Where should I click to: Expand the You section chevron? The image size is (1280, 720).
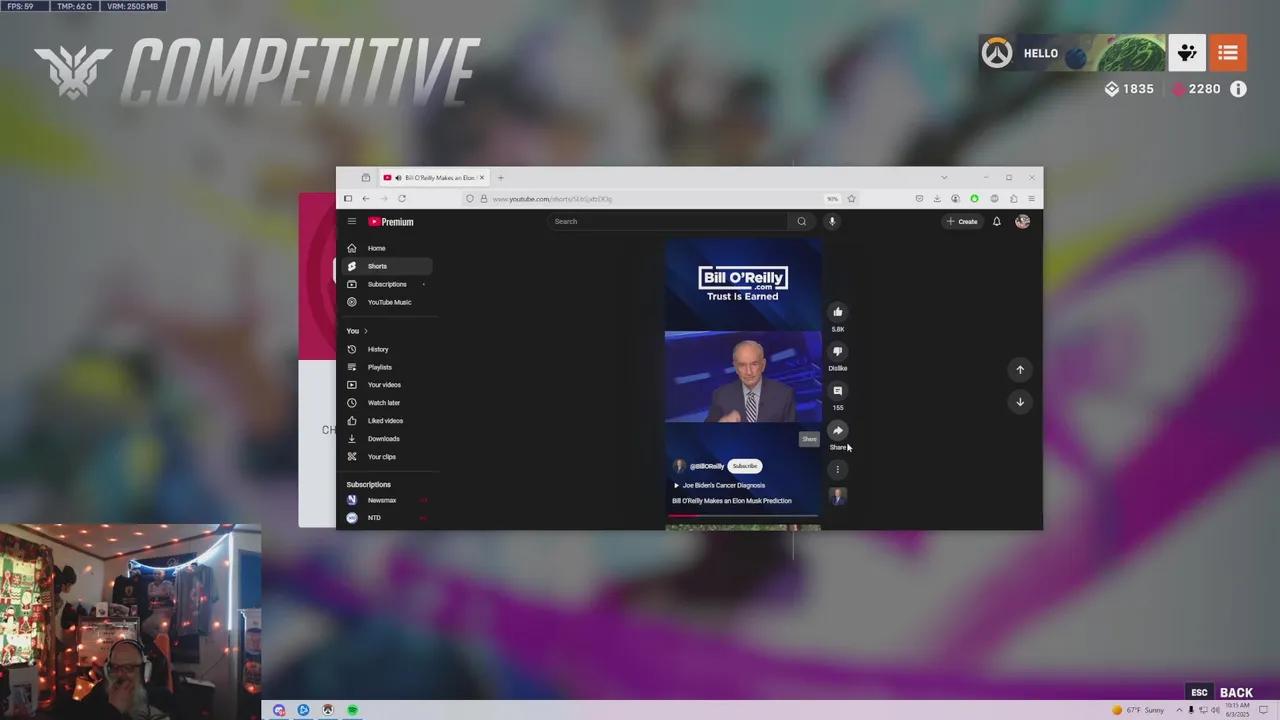pyautogui.click(x=366, y=331)
